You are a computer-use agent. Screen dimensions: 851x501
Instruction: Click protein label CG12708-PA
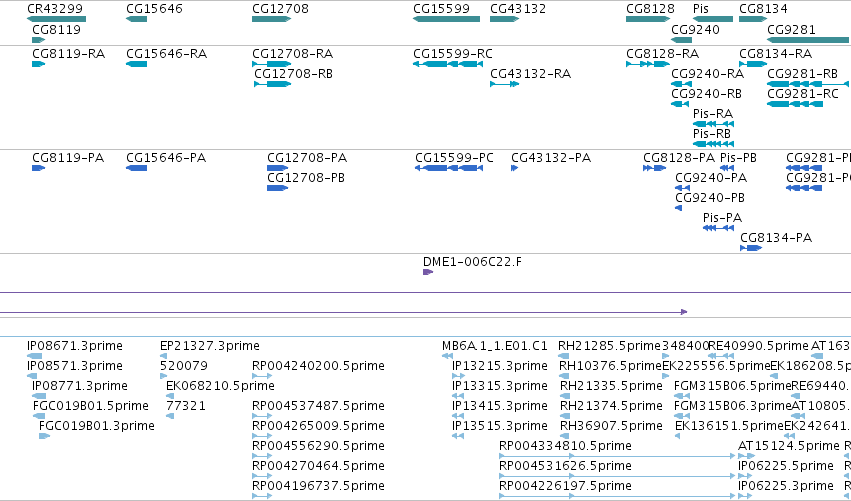point(307,158)
